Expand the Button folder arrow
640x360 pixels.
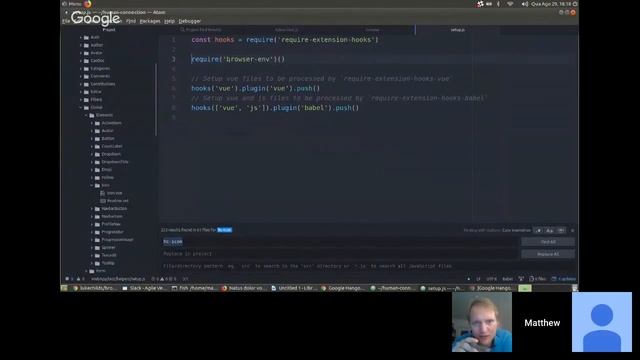pyautogui.click(x=92, y=139)
